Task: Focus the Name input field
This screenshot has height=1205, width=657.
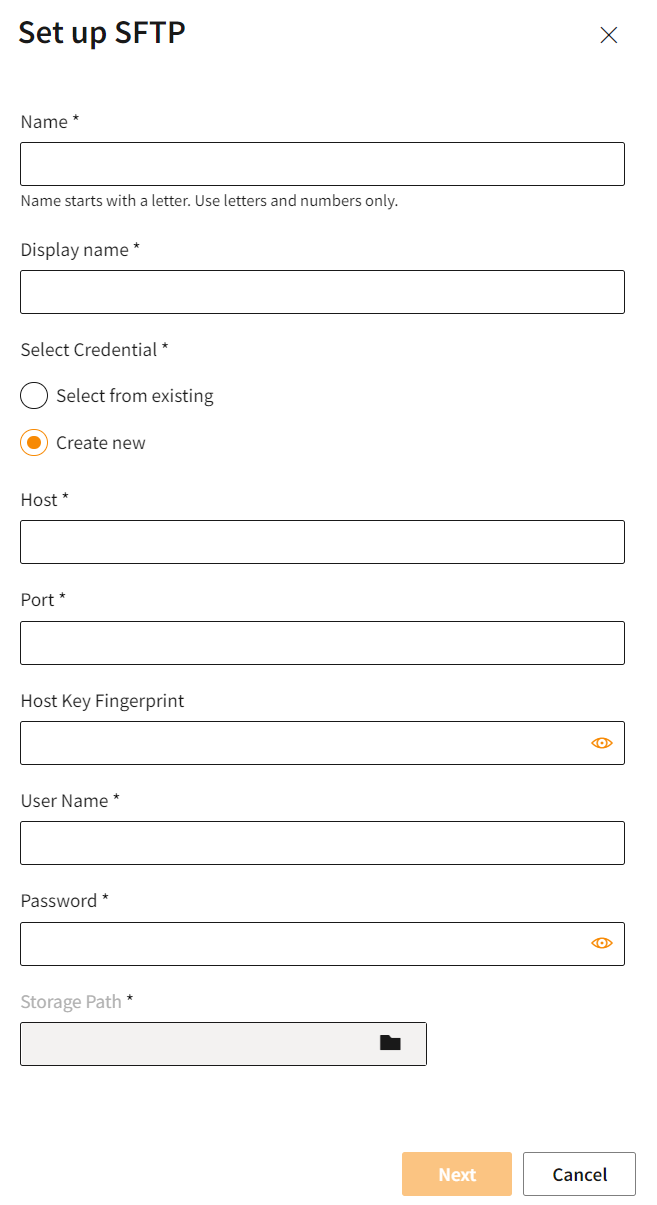Action: pos(322,164)
